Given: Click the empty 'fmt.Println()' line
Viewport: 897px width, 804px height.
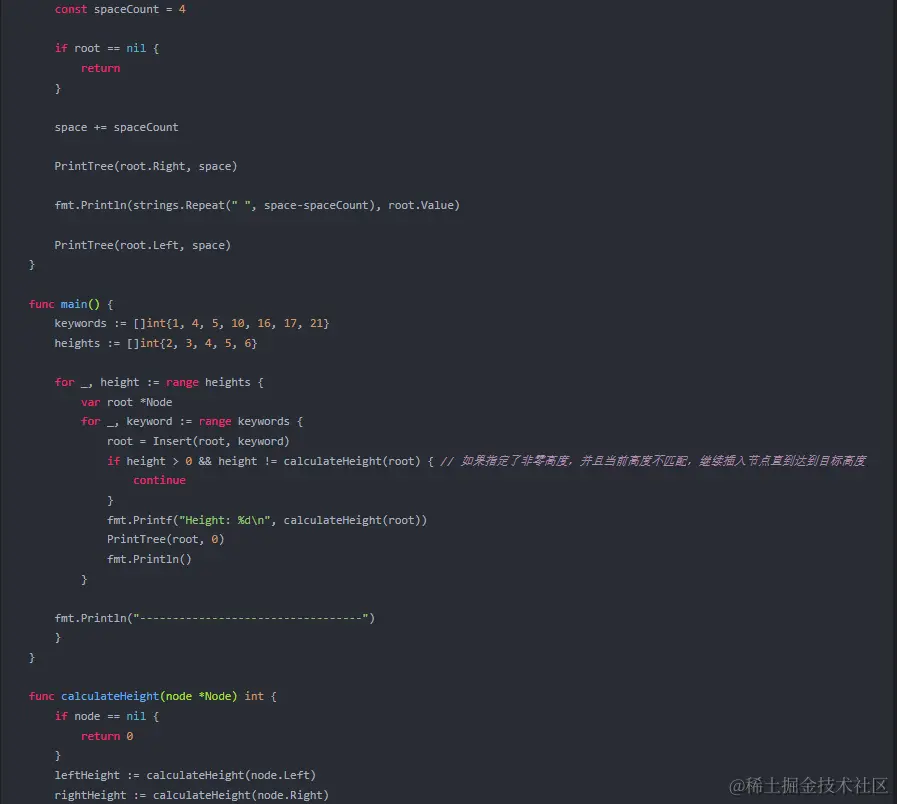Looking at the screenshot, I should pyautogui.click(x=149, y=559).
